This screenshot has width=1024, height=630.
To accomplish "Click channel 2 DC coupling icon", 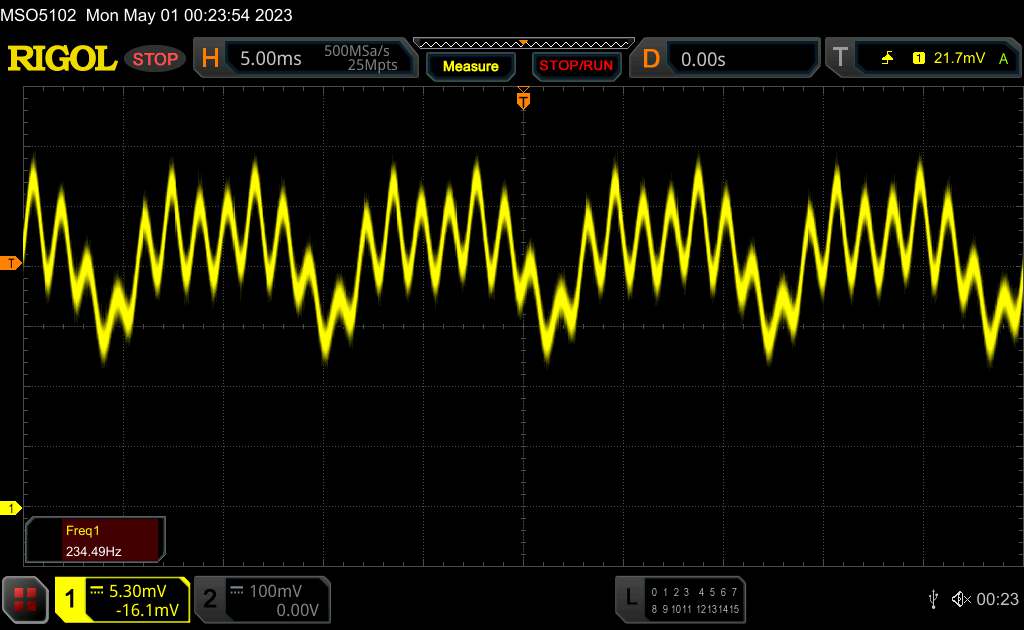I will (237, 591).
